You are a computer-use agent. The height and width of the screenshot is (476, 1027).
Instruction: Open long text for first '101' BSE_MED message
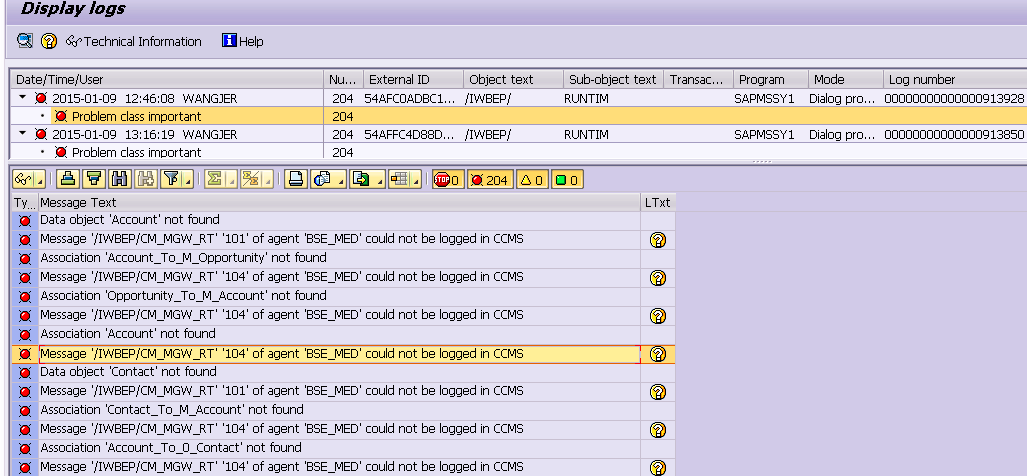pos(658,240)
